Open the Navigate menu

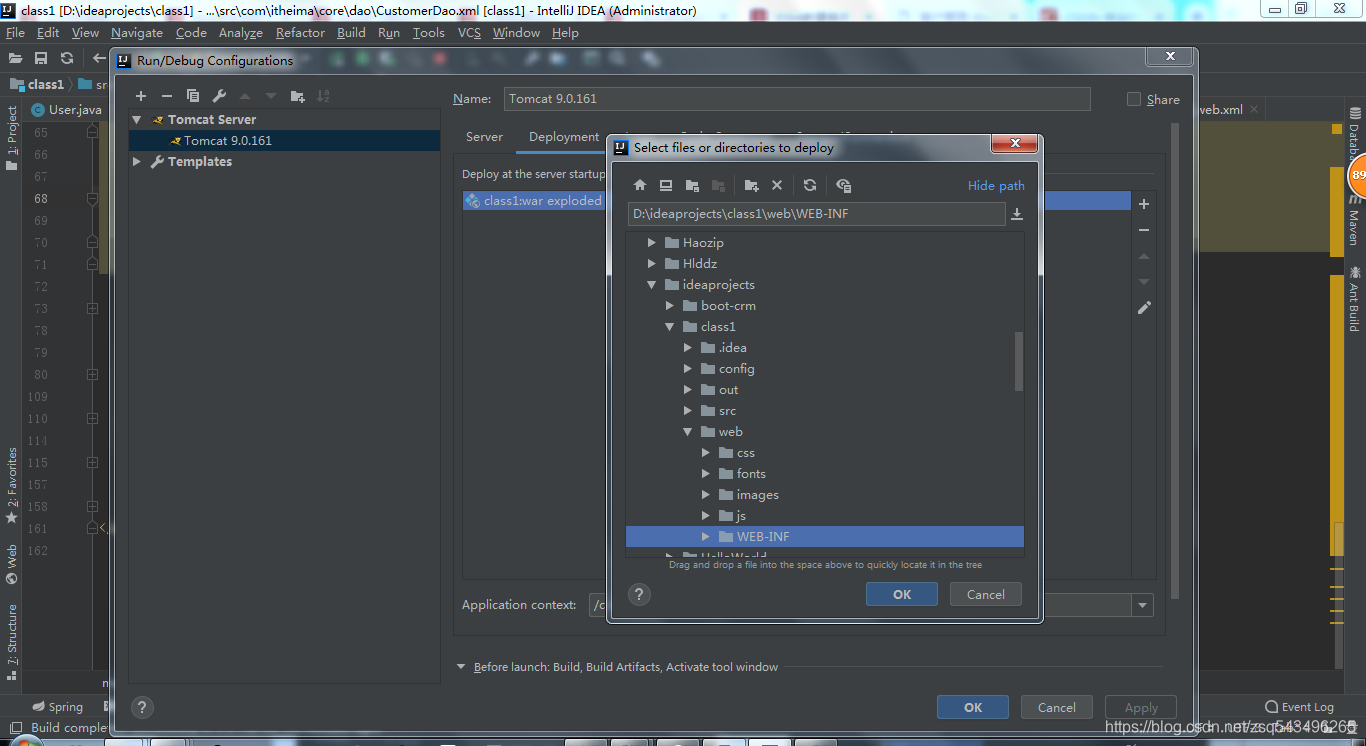coord(137,32)
